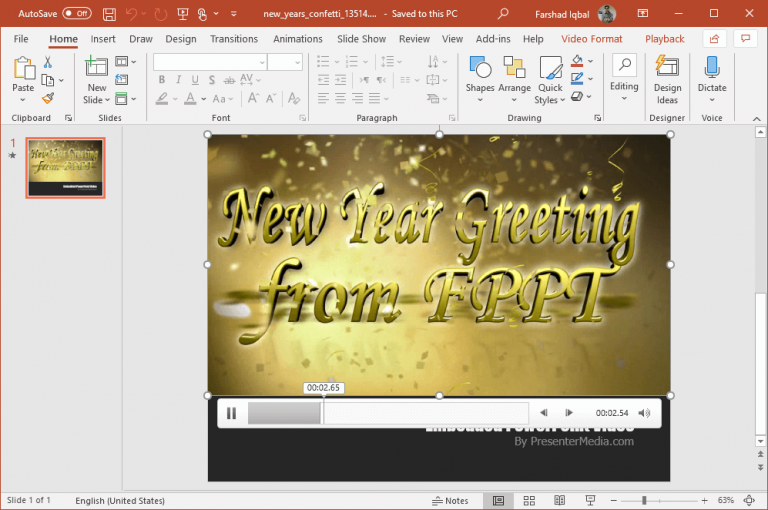
Task: Click Fit slide to window icon
Action: pos(749,501)
